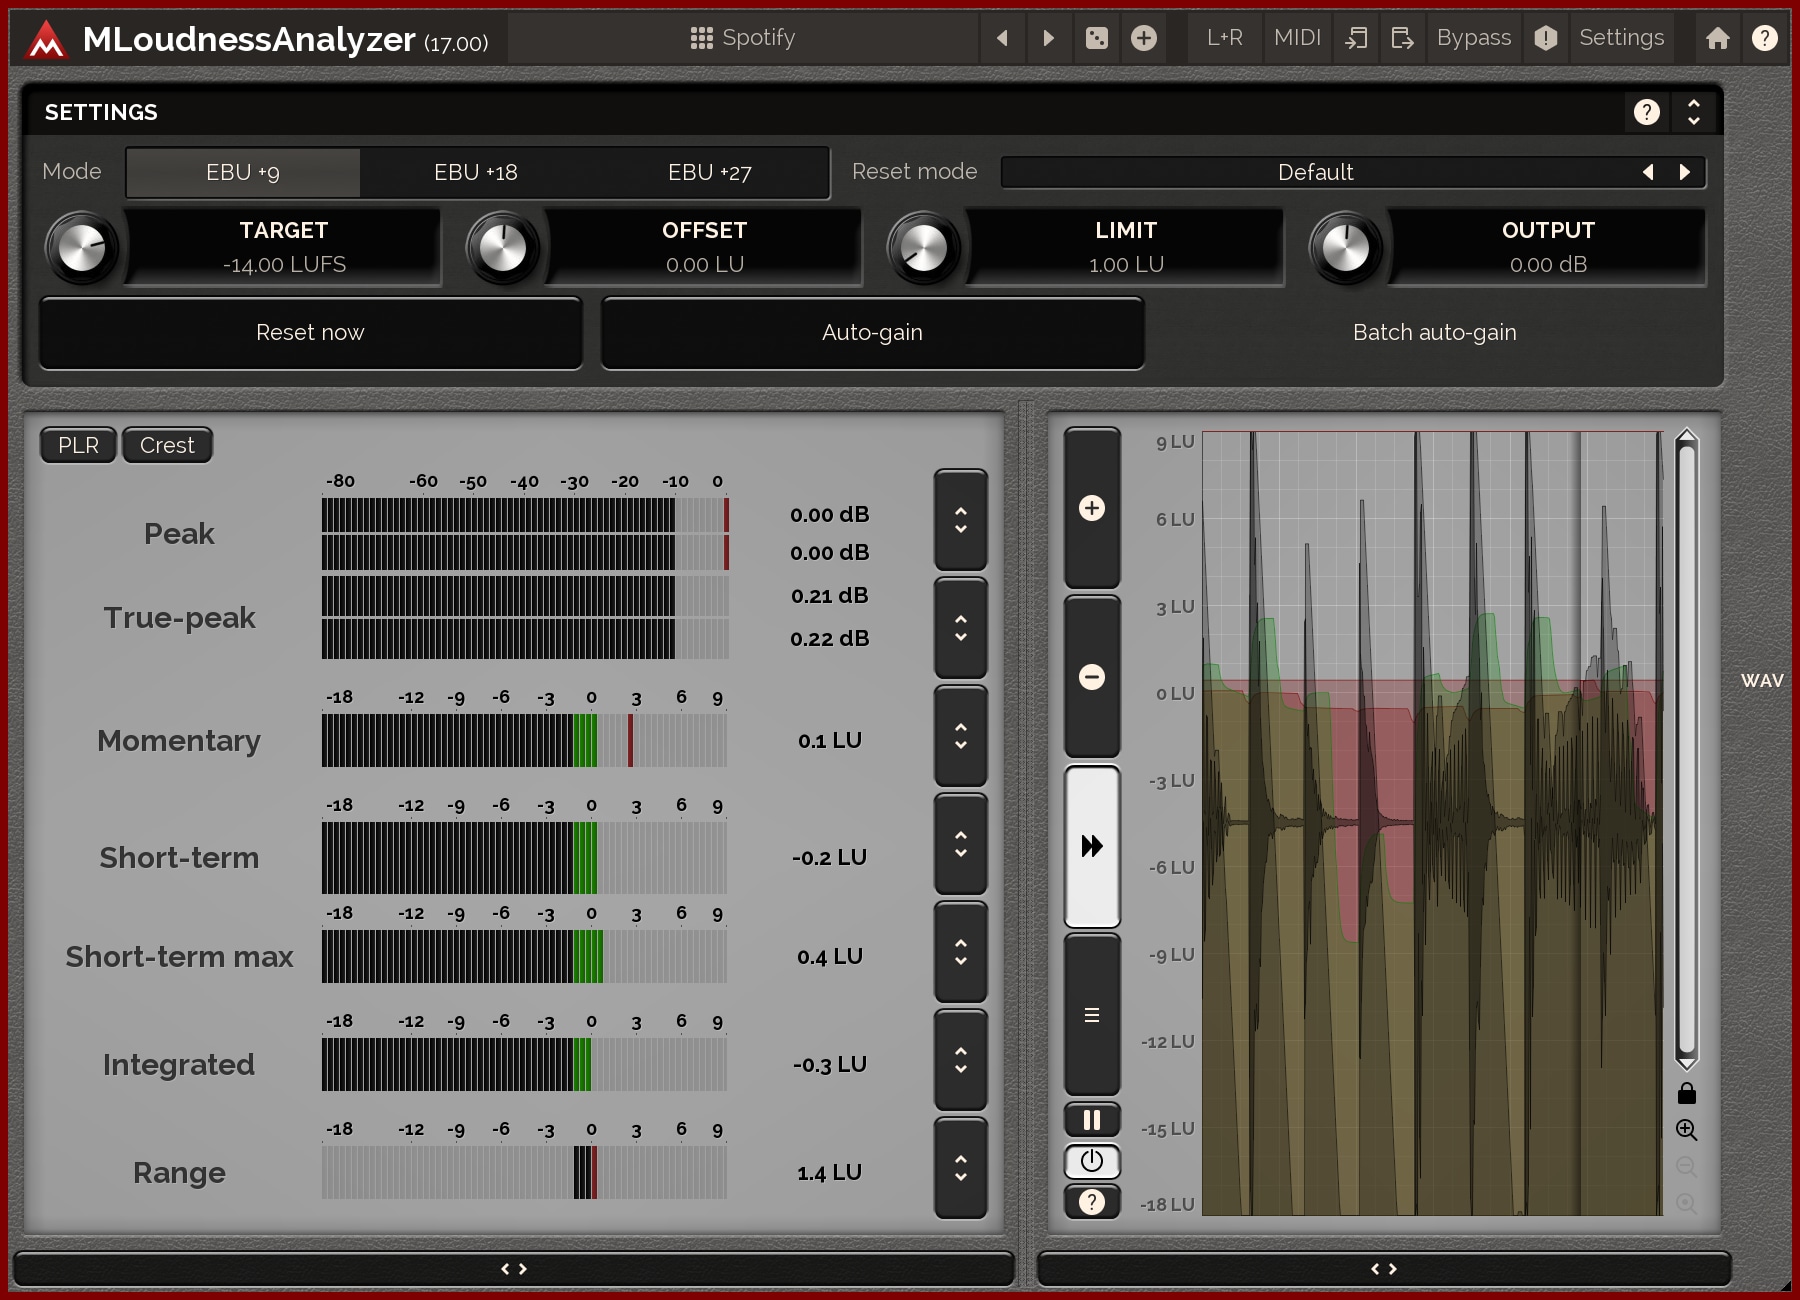Select the EBU +27 mode
The width and height of the screenshot is (1800, 1300).
click(x=709, y=172)
